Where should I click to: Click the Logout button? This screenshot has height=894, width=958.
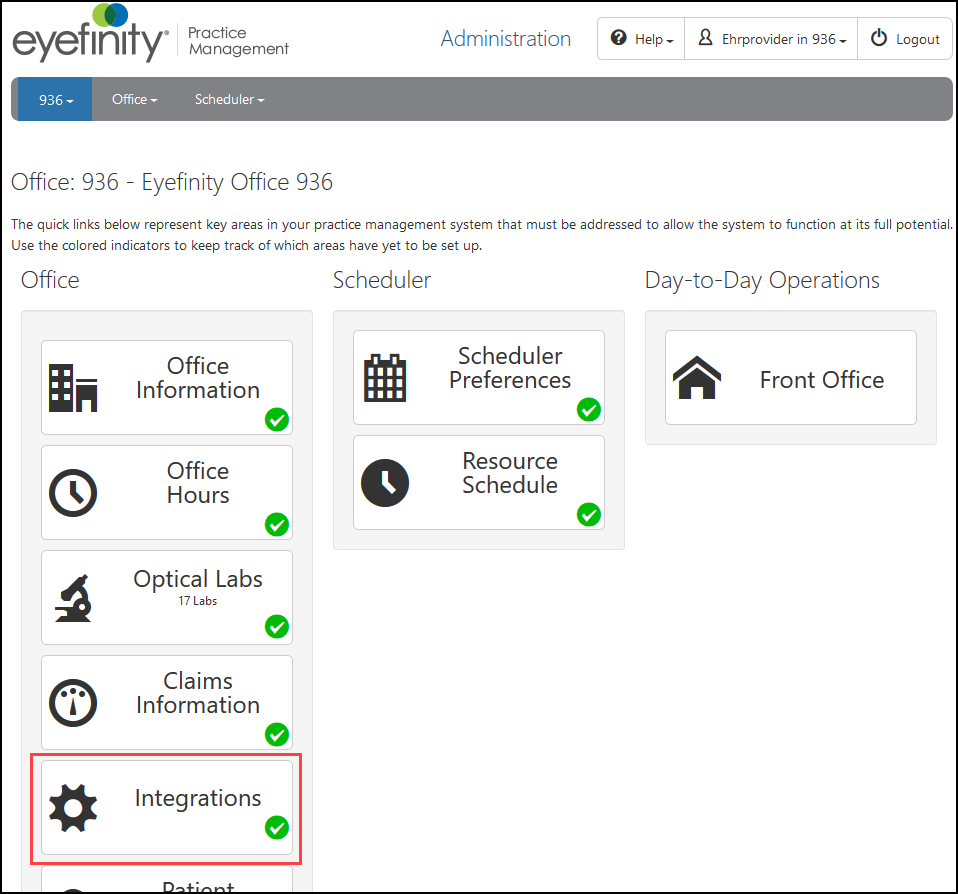[905, 39]
